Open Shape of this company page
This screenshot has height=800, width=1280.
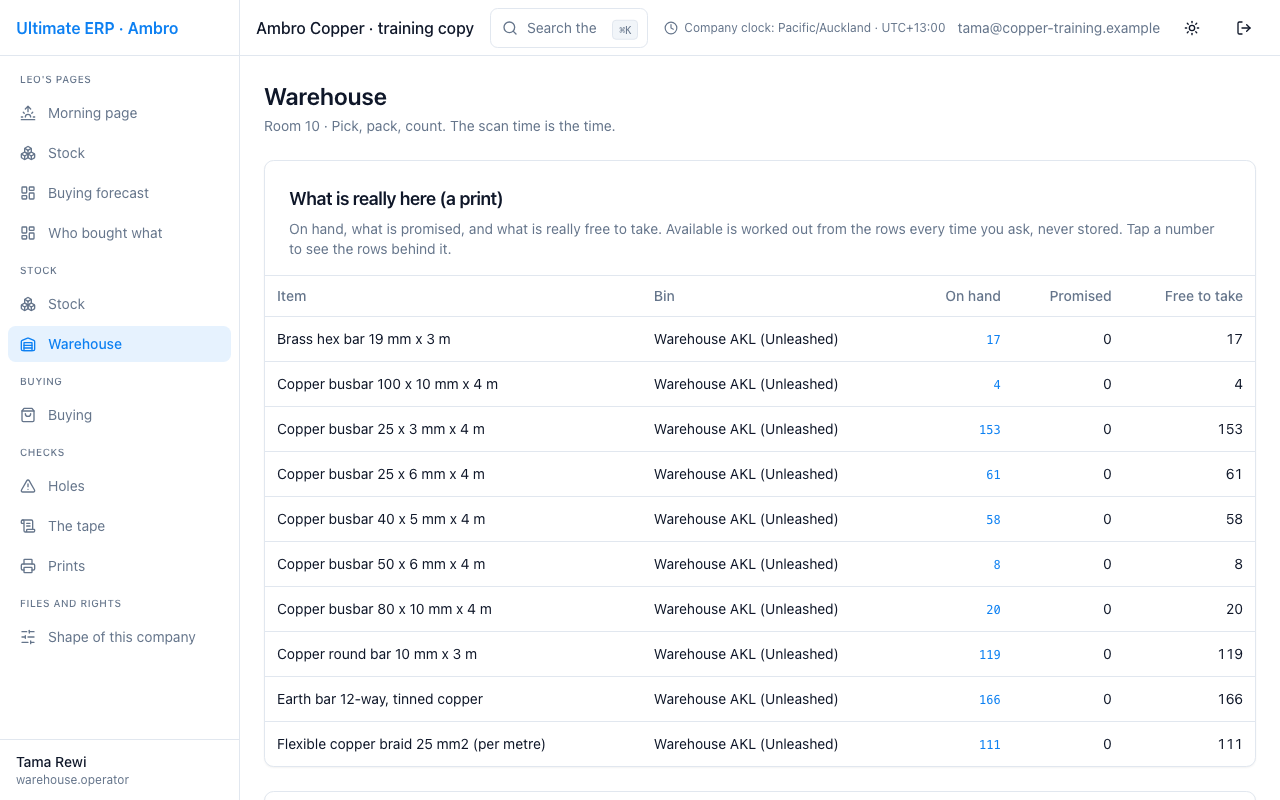click(x=119, y=637)
